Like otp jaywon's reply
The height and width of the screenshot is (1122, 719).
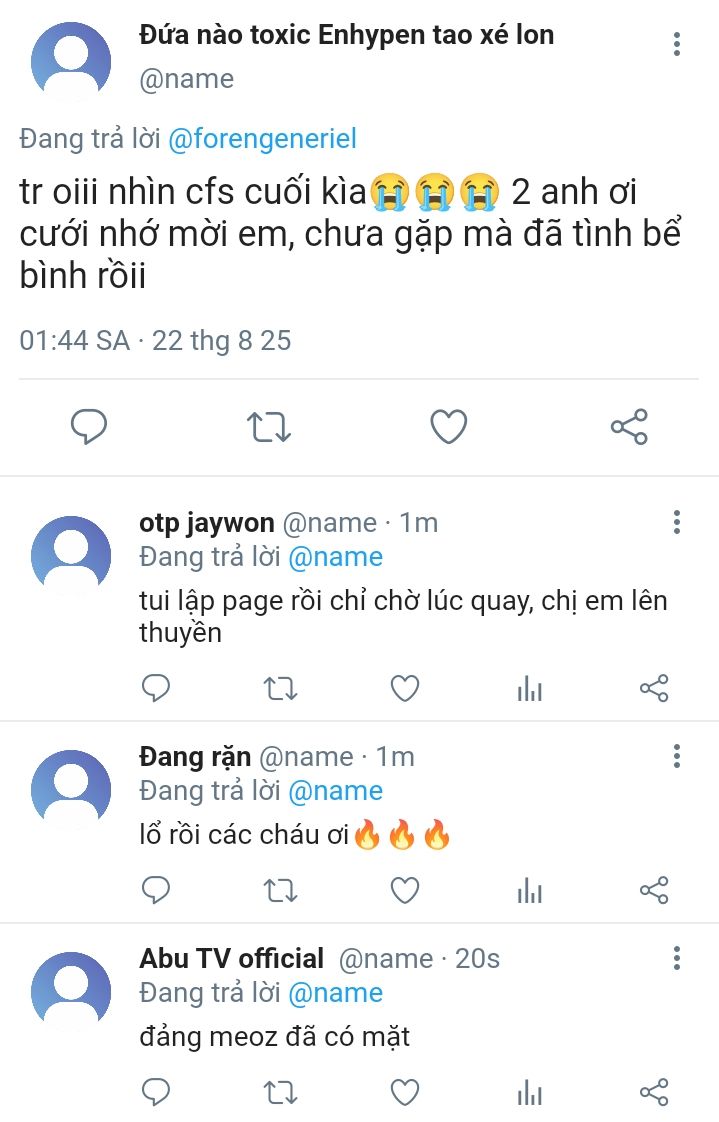click(x=404, y=688)
